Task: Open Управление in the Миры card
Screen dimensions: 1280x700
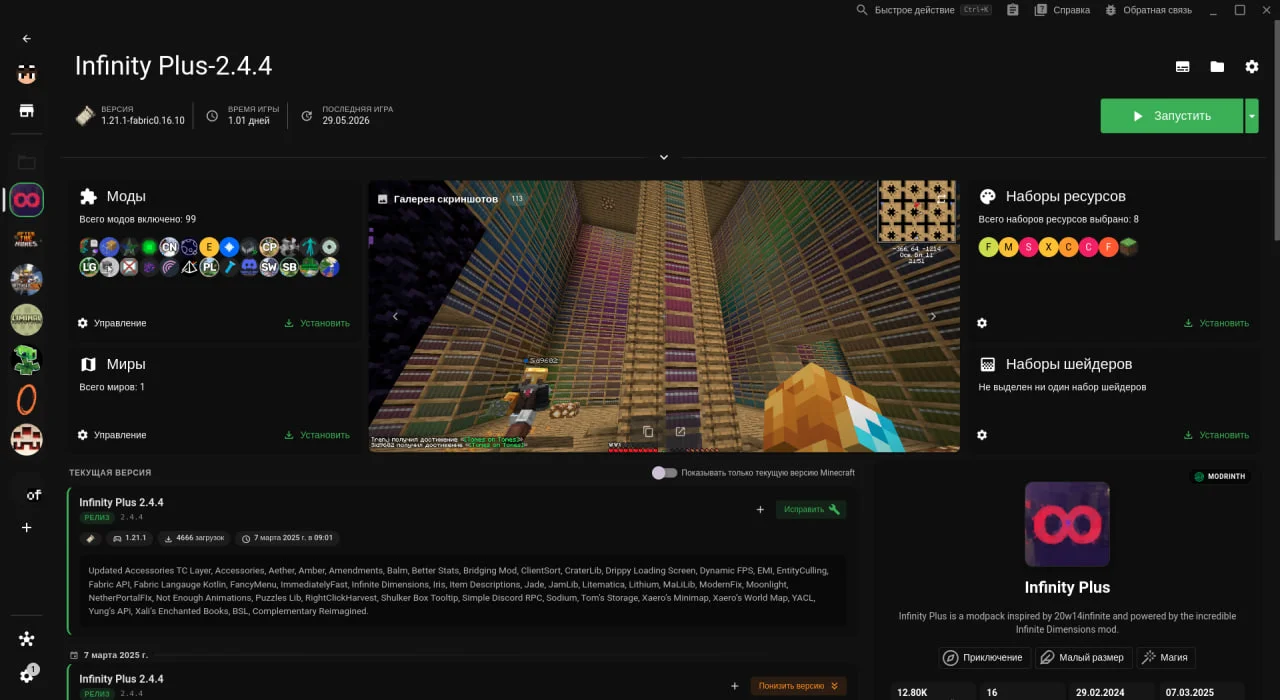Action: (x=112, y=435)
